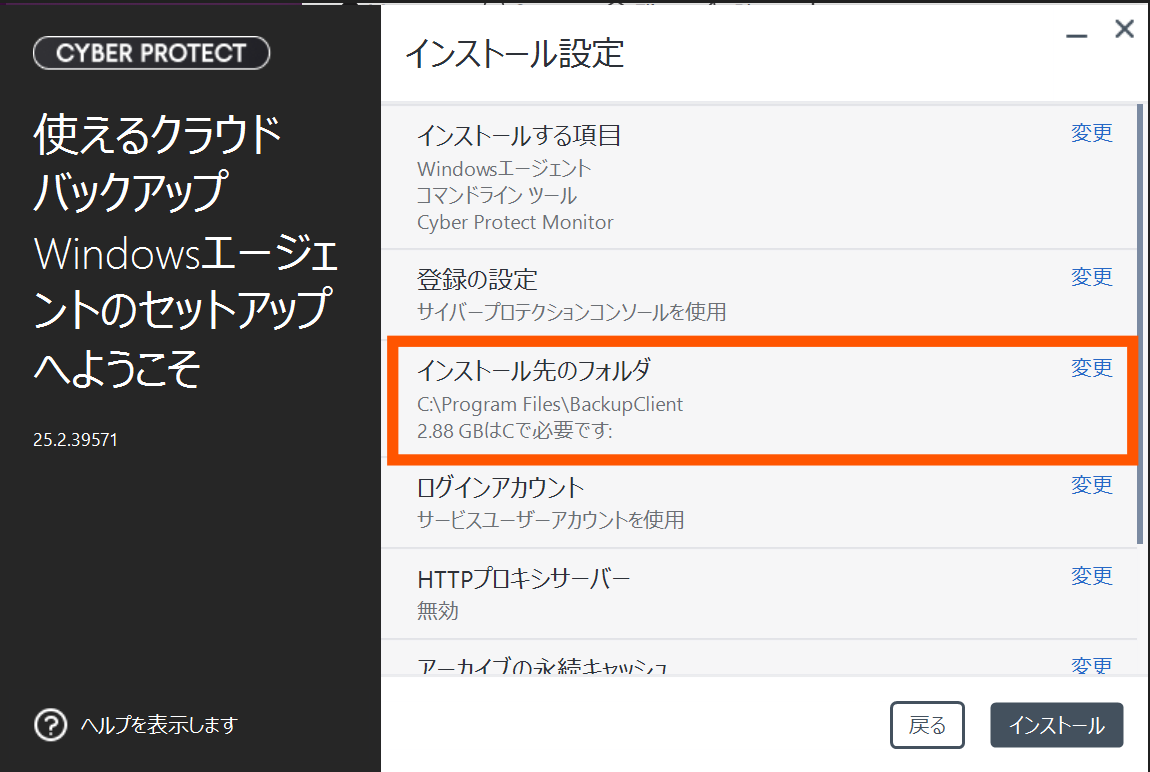
Task: Select path C:\Program Files\BackupClient
Action: pos(549,404)
